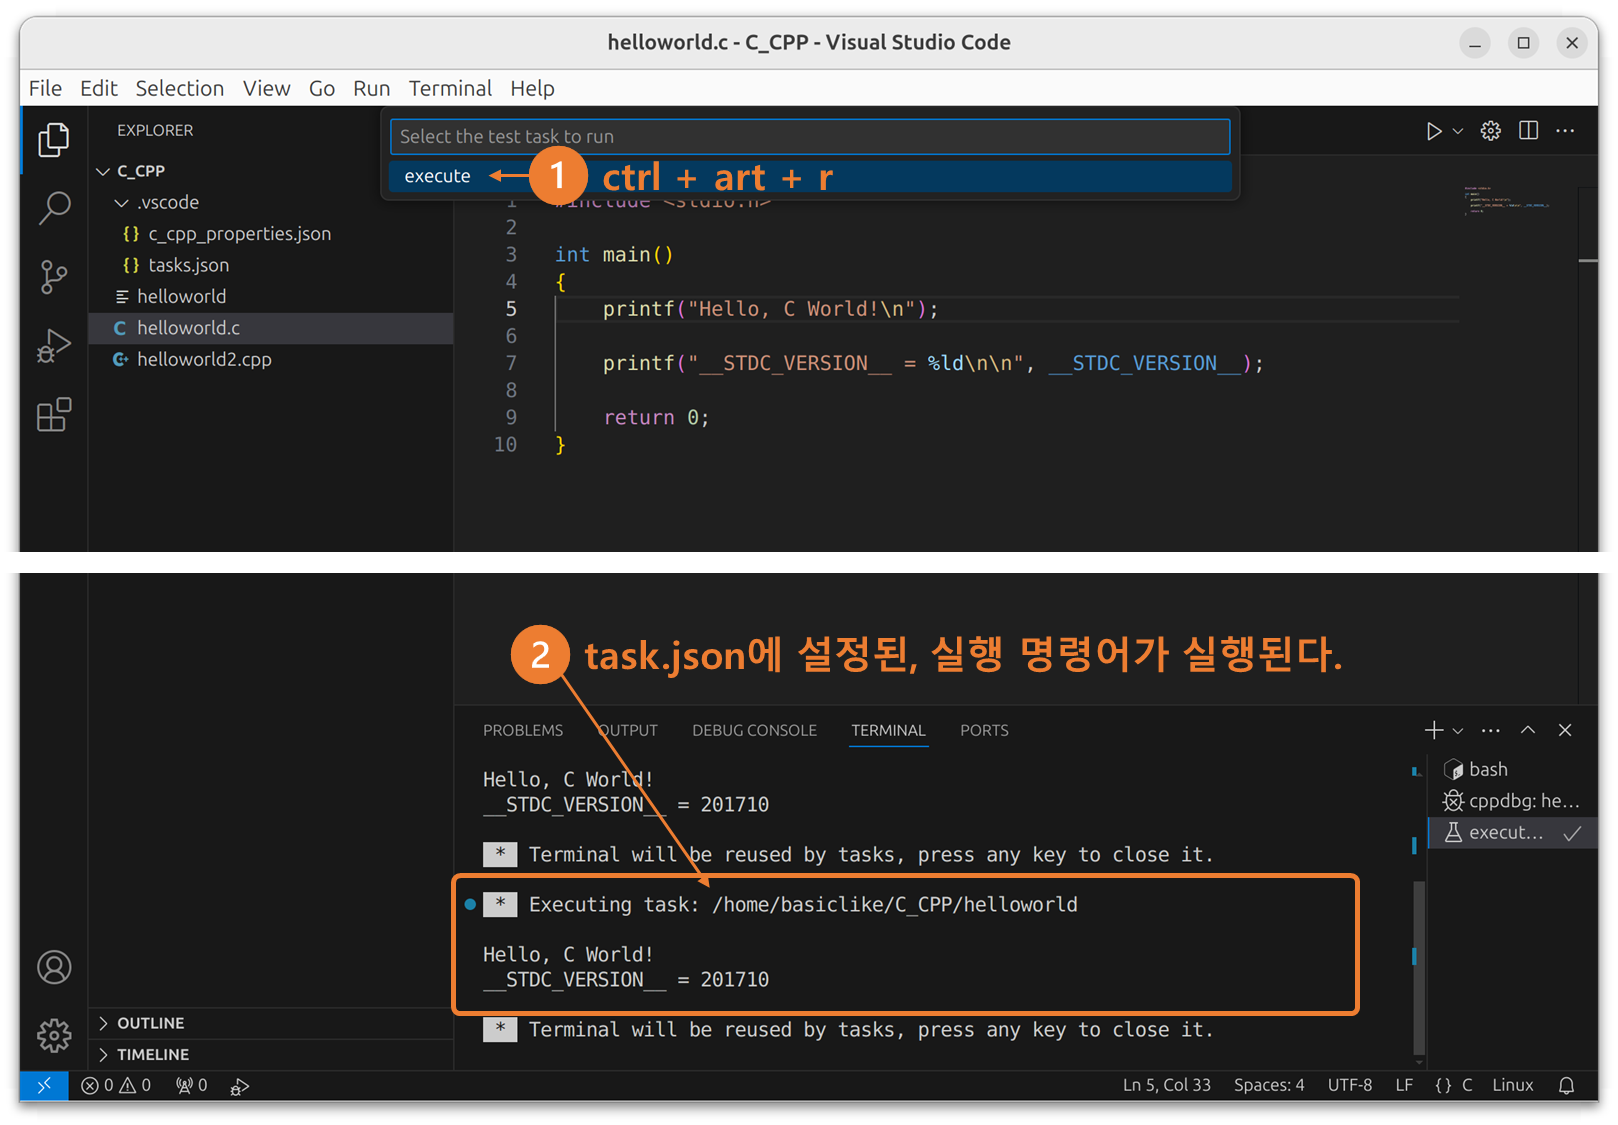Select the bash terminal entry
This screenshot has height=1125, width=1618.
(x=1511, y=769)
